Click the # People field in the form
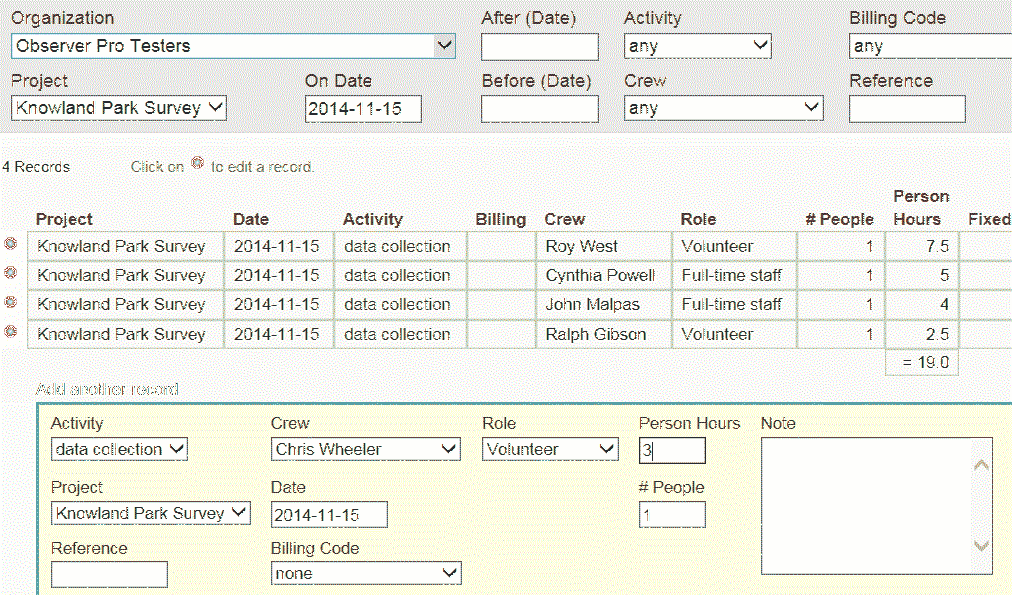The height and width of the screenshot is (595, 1012). coord(672,515)
